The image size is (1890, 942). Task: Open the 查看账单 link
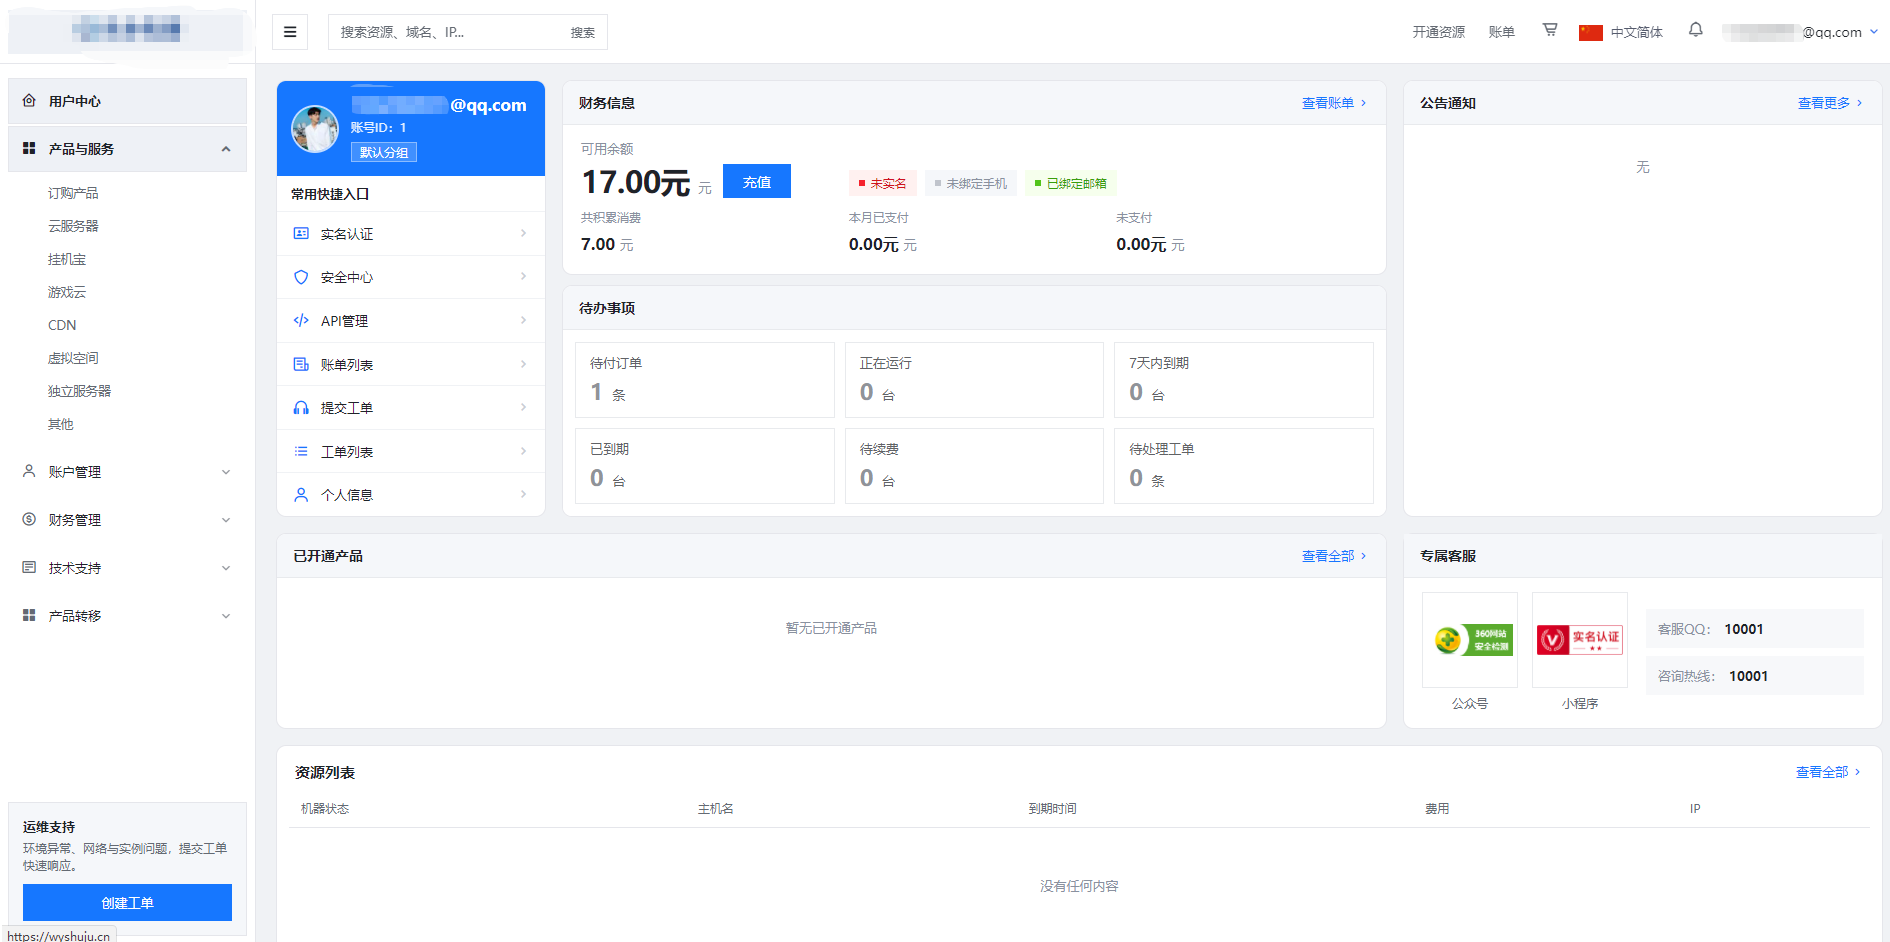coord(1333,103)
